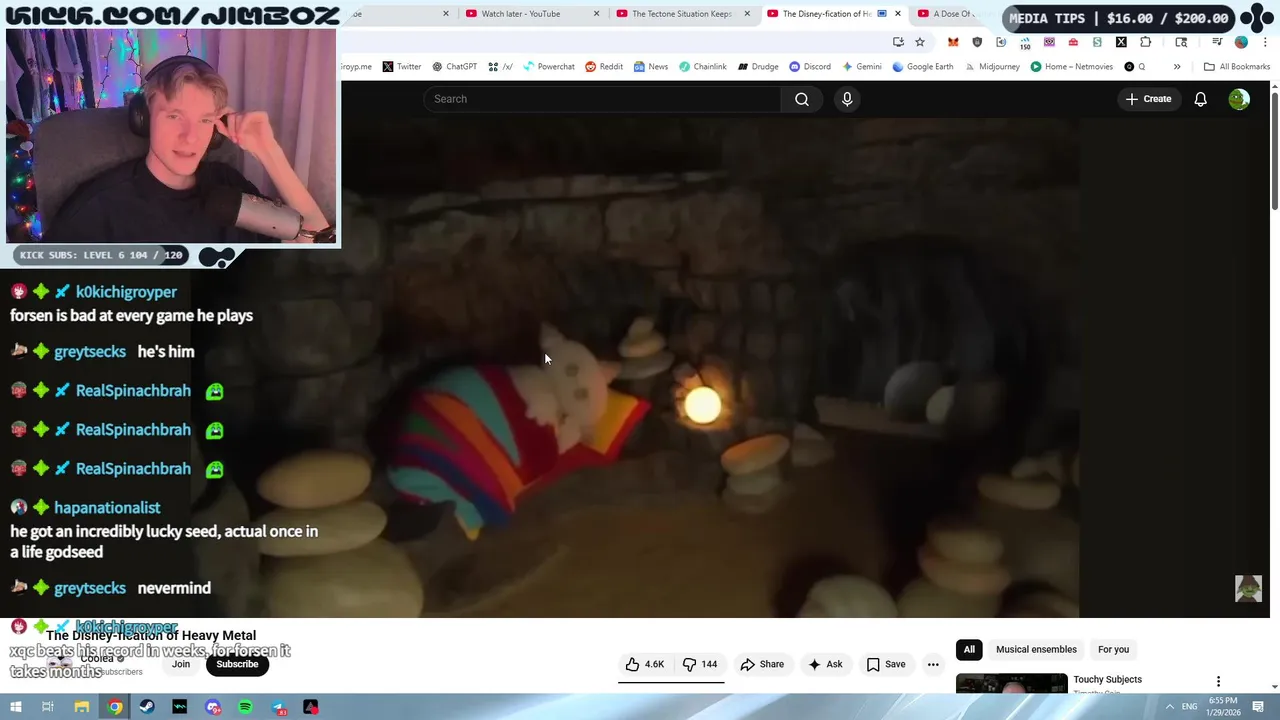Open Telegram from the taskbar
The image size is (1280, 720).
tap(278, 707)
